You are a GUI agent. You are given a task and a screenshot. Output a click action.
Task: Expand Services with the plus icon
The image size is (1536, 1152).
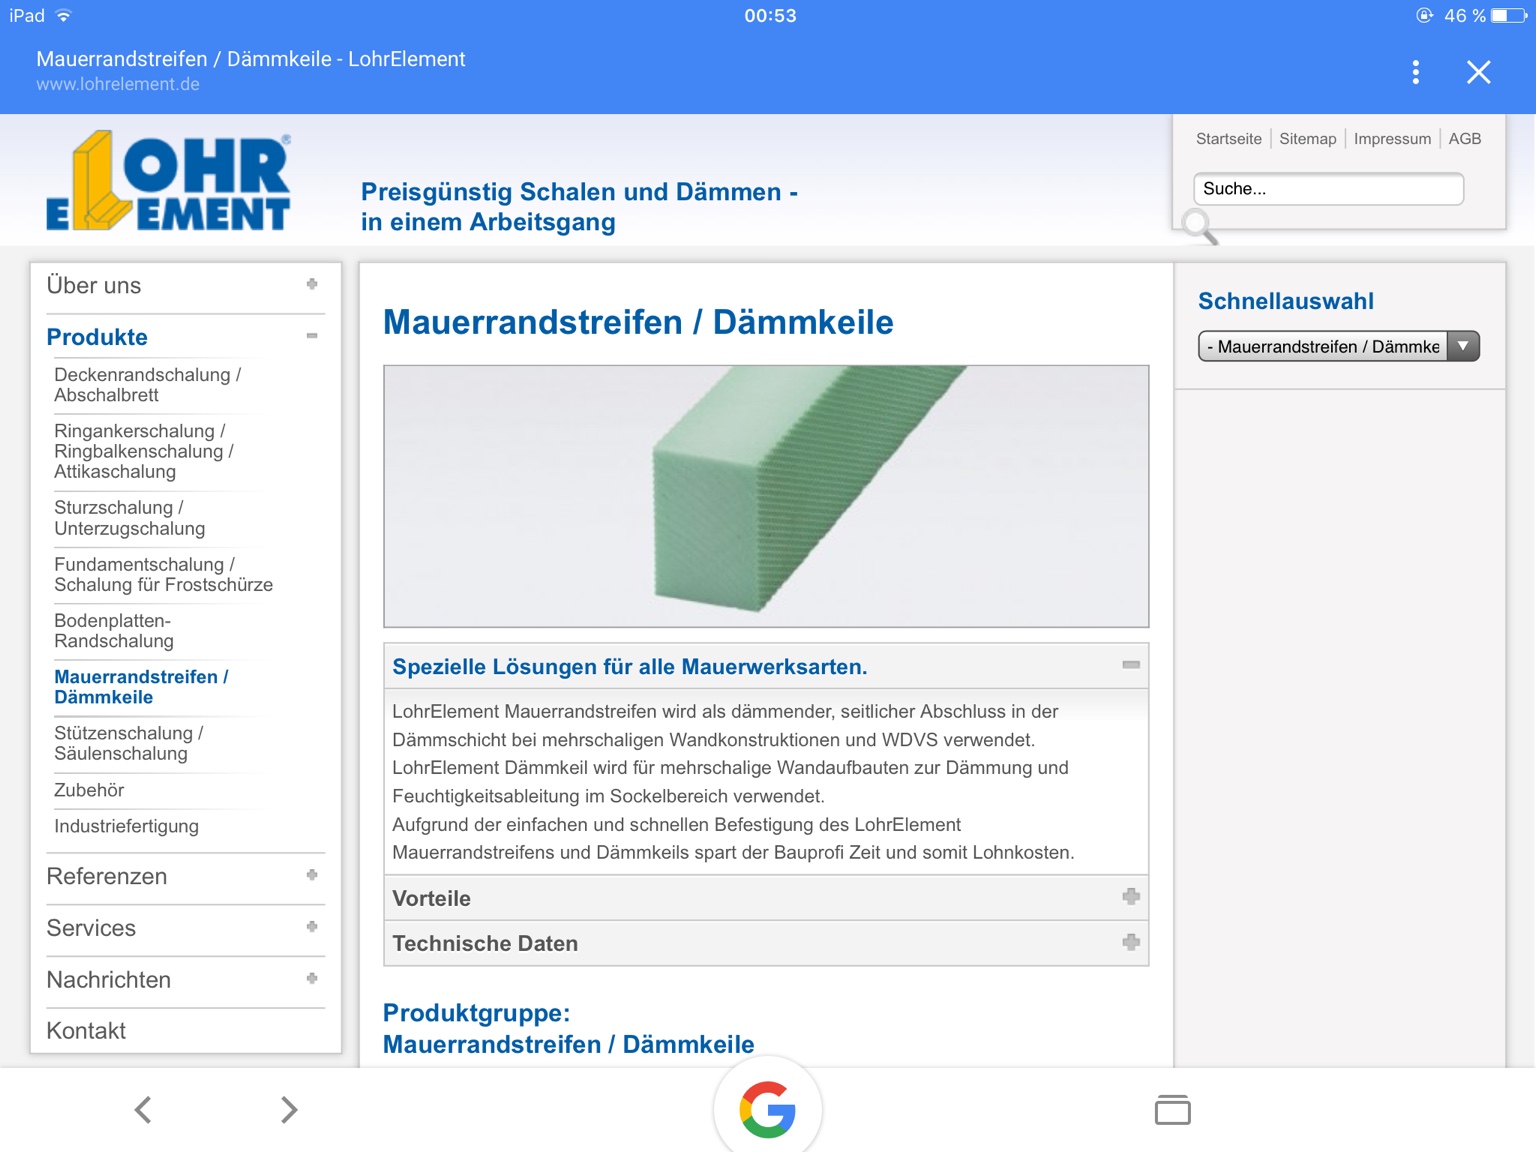[312, 927]
